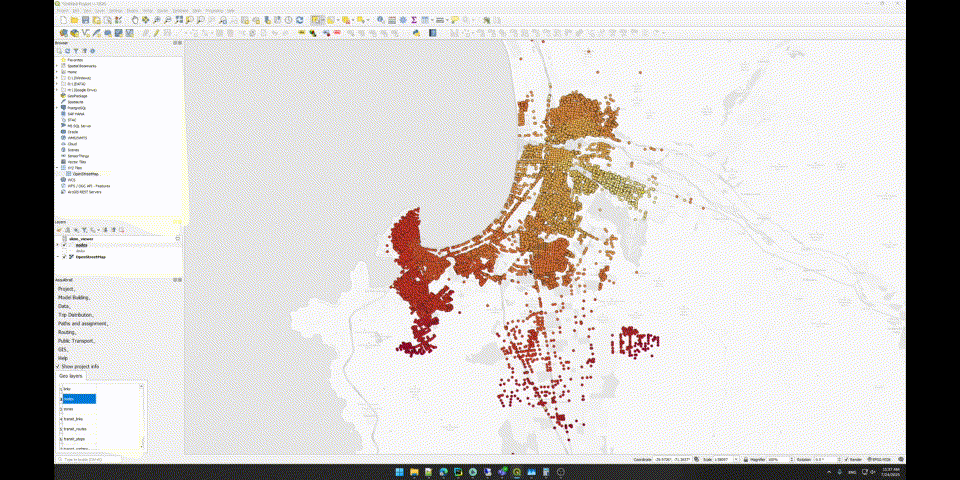This screenshot has height=480, width=960.
Task: Open the Select Features dropdown arrow
Action: [x=324, y=20]
